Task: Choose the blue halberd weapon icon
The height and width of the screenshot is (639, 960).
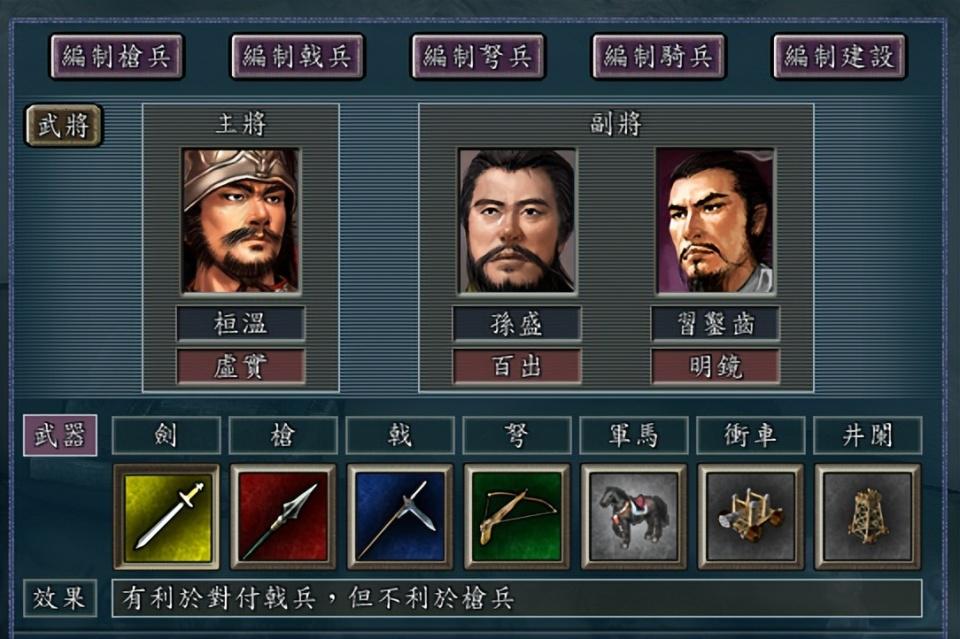Action: coord(400,517)
